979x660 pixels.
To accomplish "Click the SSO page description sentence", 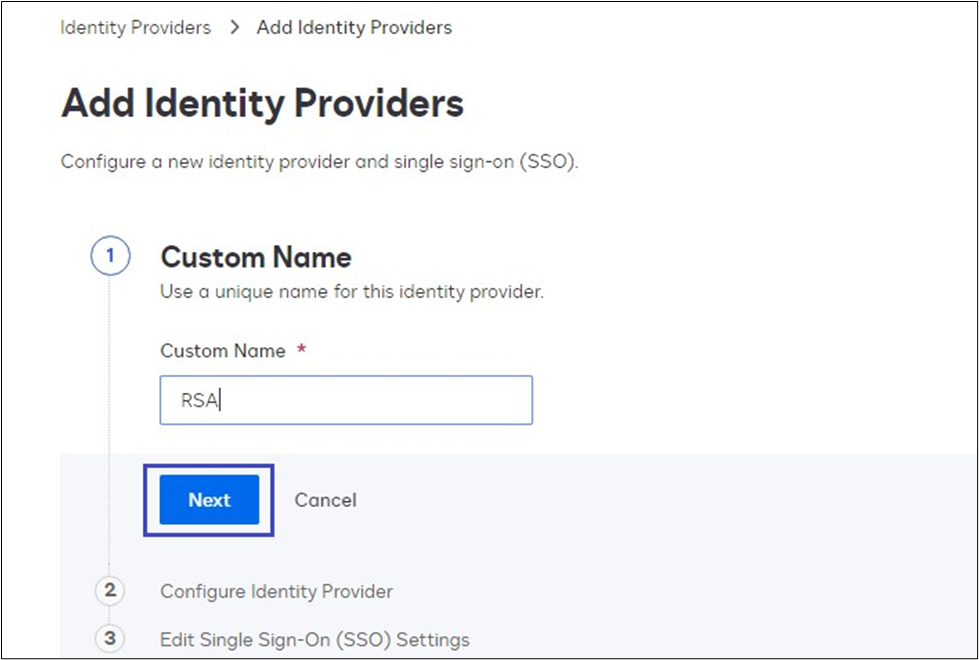I will tap(319, 161).
